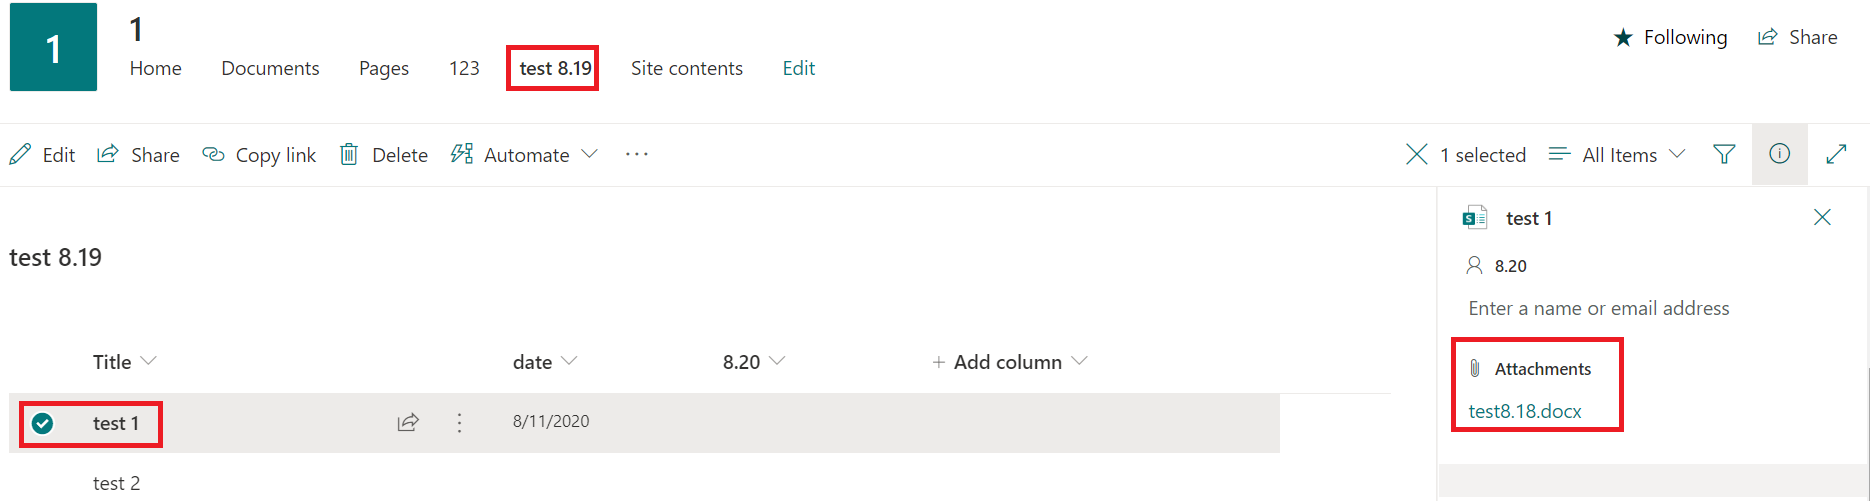The image size is (1870, 501).
Task: Open the filter pane funnel icon
Action: click(x=1724, y=154)
